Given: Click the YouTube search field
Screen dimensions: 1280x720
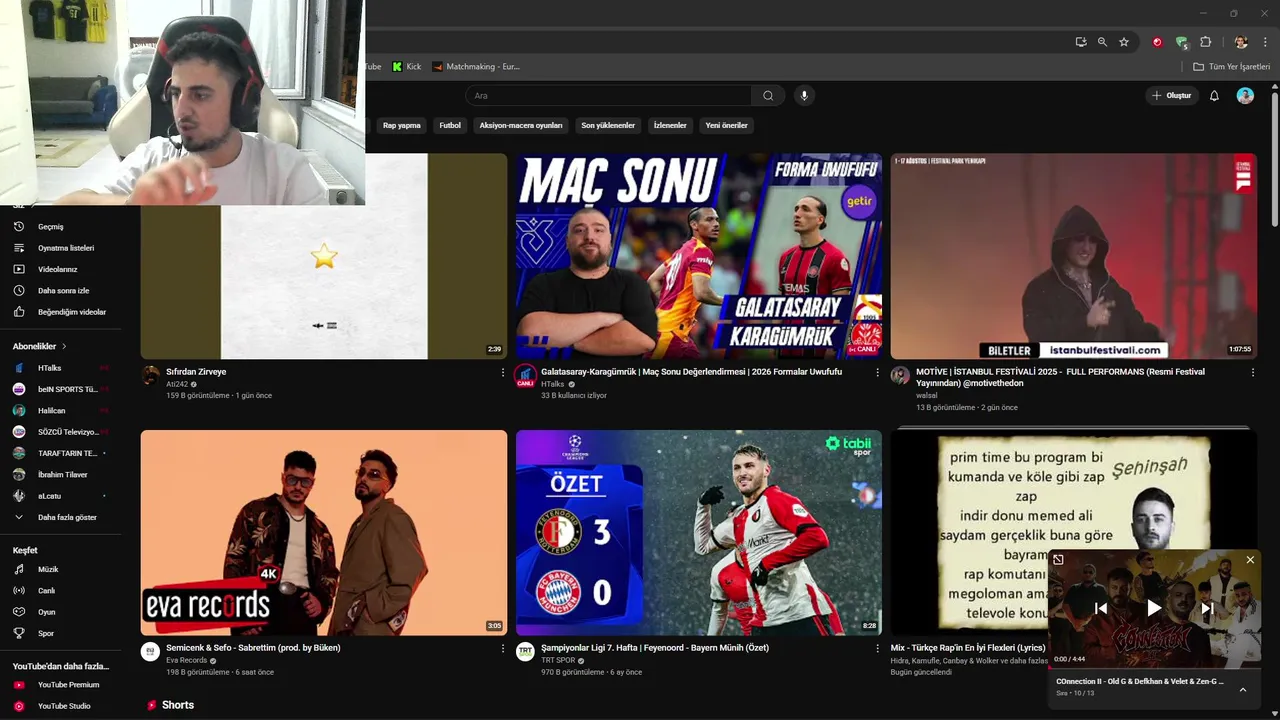Looking at the screenshot, I should coord(608,96).
